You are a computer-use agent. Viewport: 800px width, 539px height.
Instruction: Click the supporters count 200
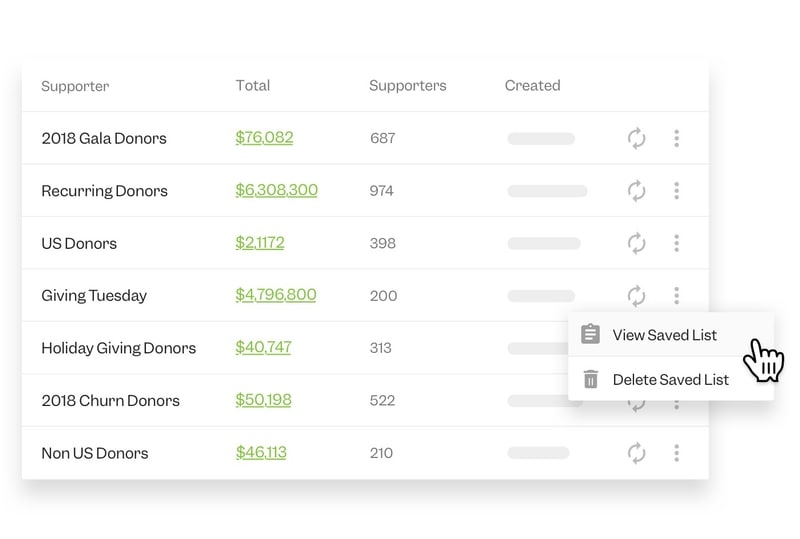tap(384, 296)
